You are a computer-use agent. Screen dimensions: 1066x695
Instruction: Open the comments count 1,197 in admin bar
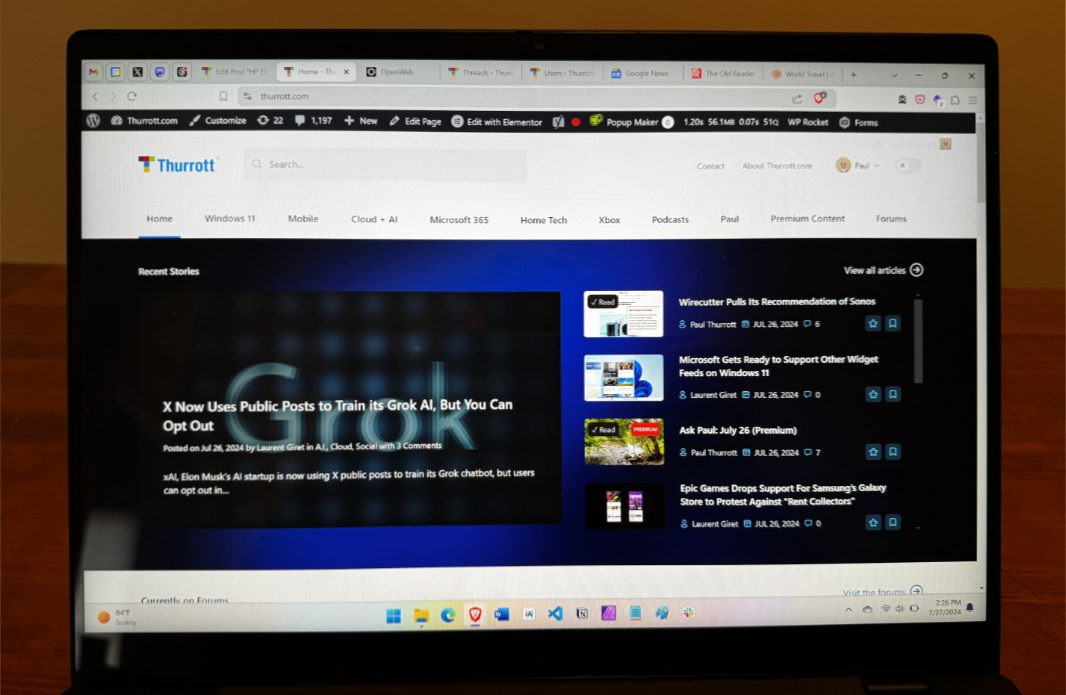pos(313,120)
